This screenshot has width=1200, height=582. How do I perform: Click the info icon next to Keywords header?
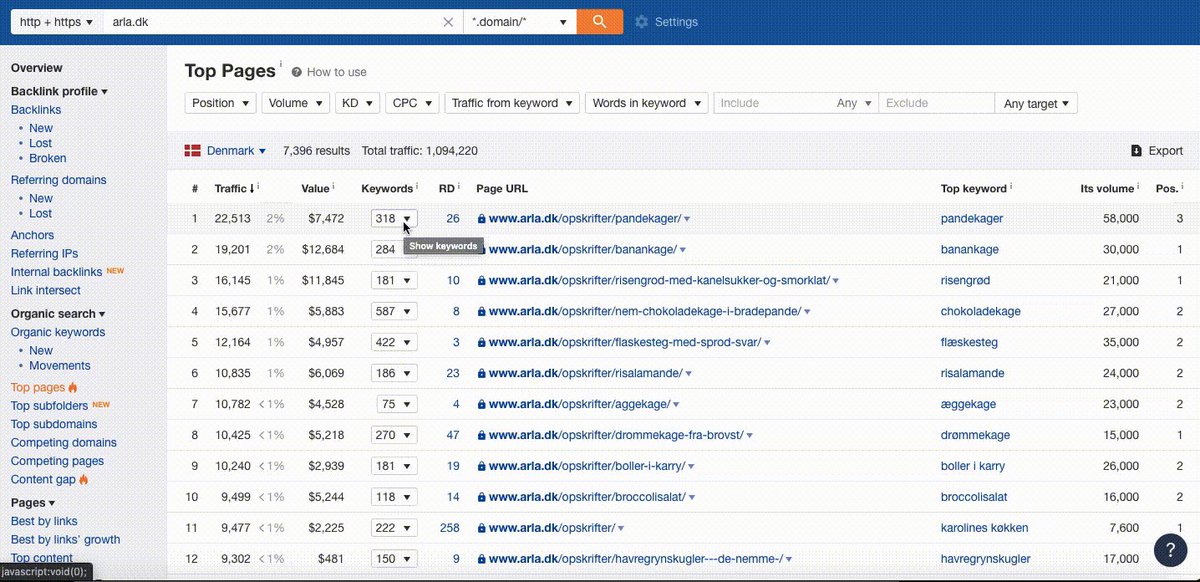(x=417, y=187)
